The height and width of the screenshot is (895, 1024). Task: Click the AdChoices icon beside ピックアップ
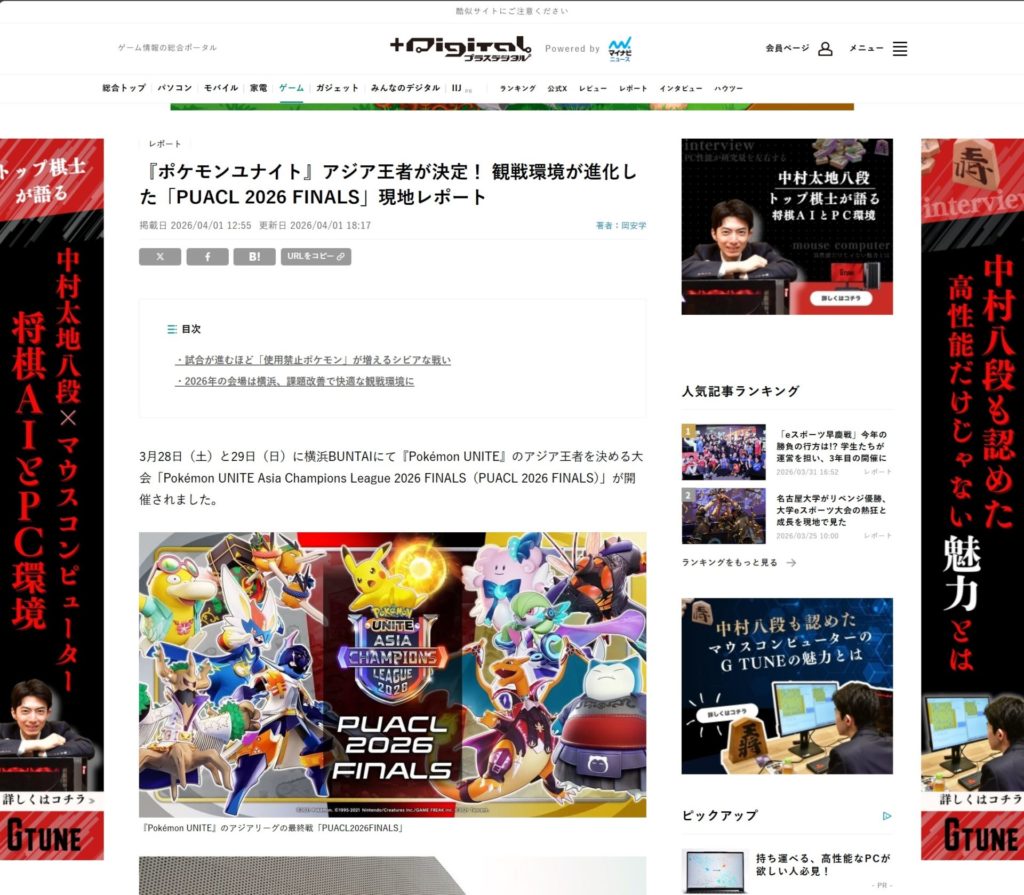click(x=886, y=816)
